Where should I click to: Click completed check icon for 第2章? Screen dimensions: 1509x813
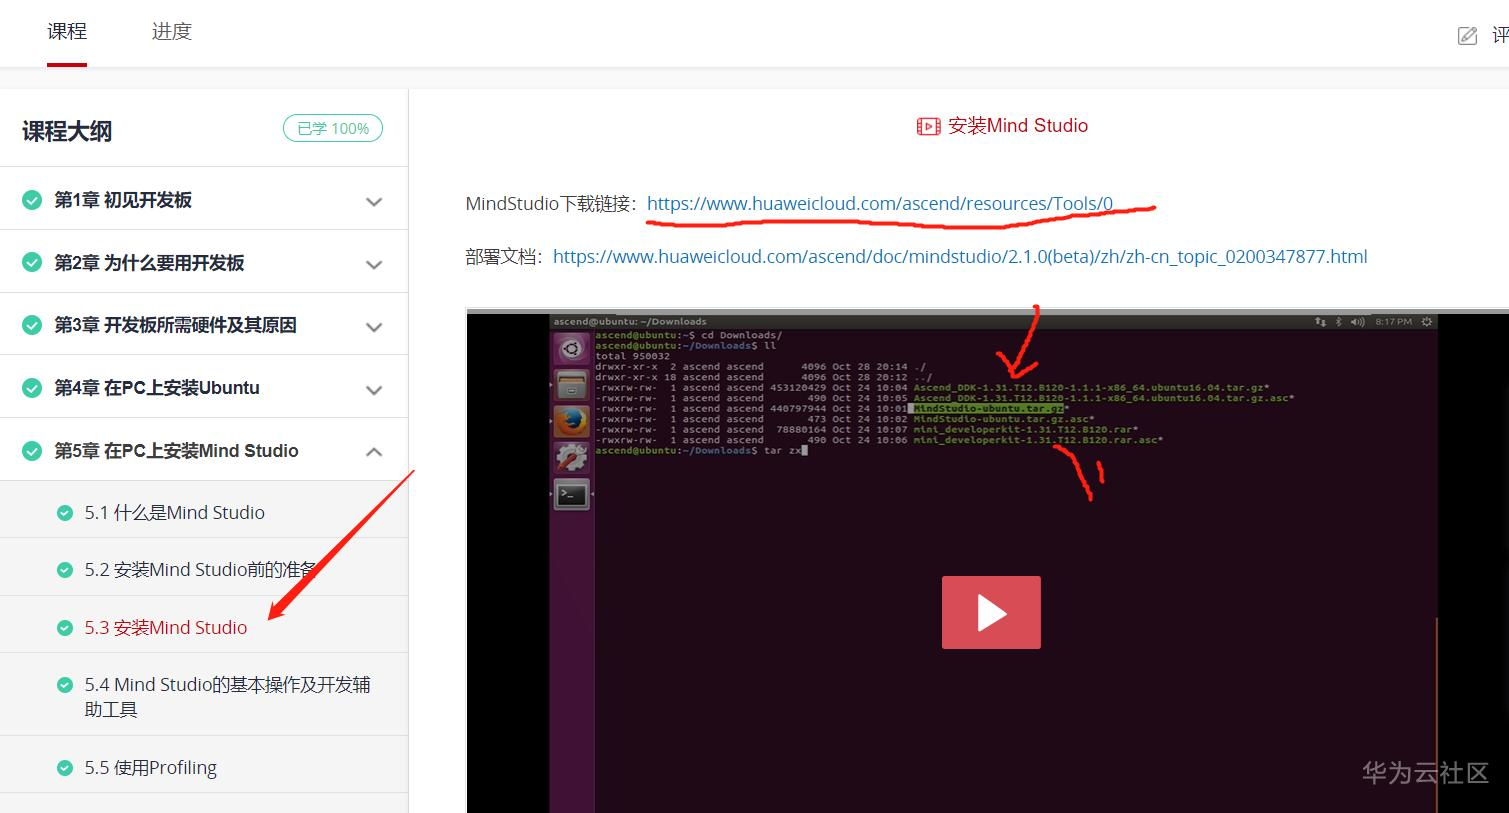coord(32,263)
